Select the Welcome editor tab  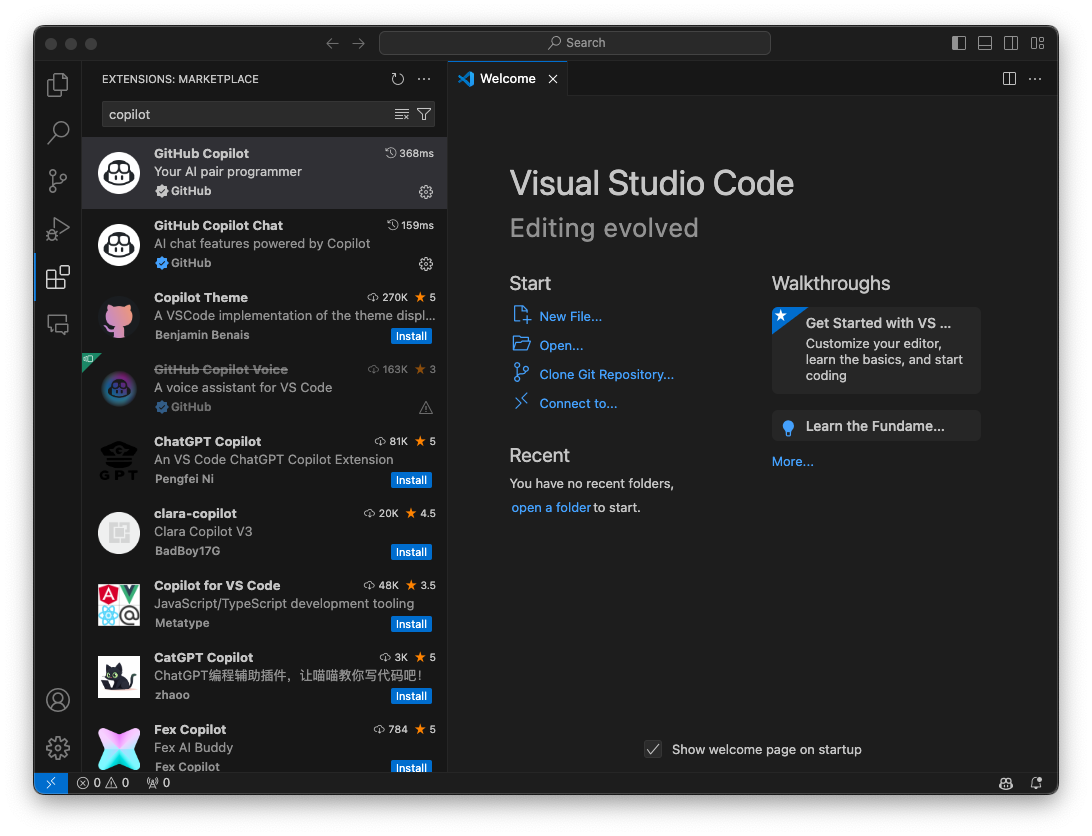coord(507,79)
